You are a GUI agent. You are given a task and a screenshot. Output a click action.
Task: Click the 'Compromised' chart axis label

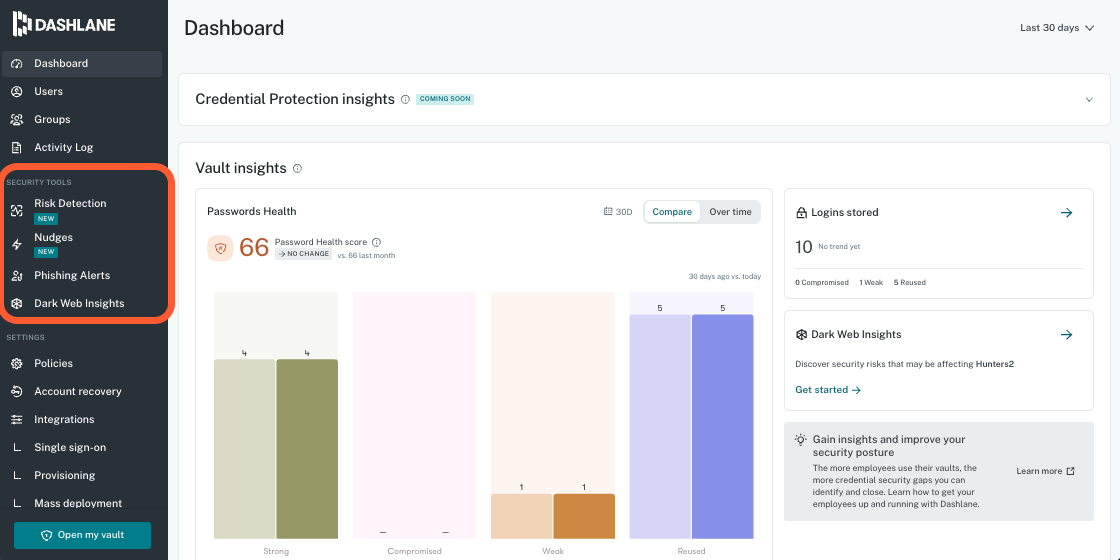[414, 551]
